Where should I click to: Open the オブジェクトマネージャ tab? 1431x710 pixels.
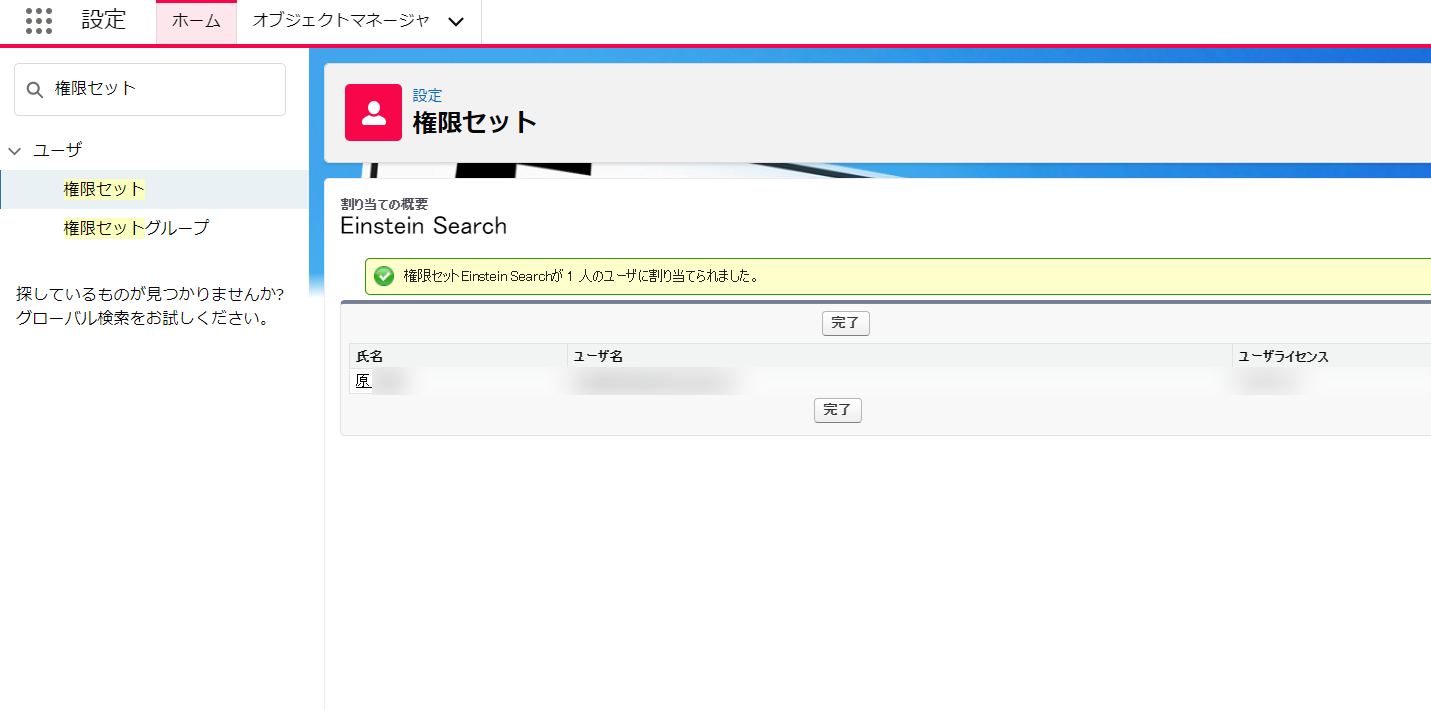click(x=341, y=21)
